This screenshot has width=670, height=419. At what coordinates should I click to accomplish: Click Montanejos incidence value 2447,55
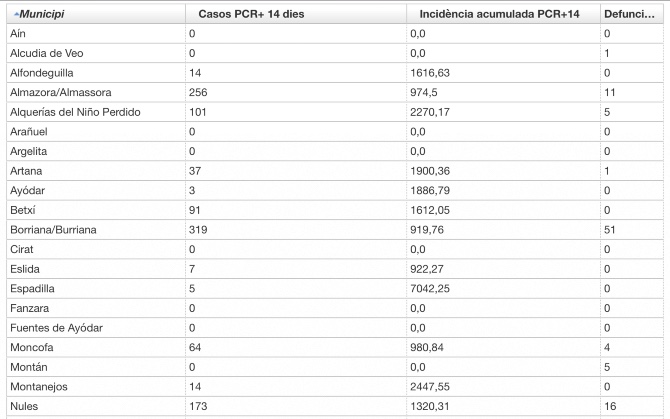click(x=433, y=385)
